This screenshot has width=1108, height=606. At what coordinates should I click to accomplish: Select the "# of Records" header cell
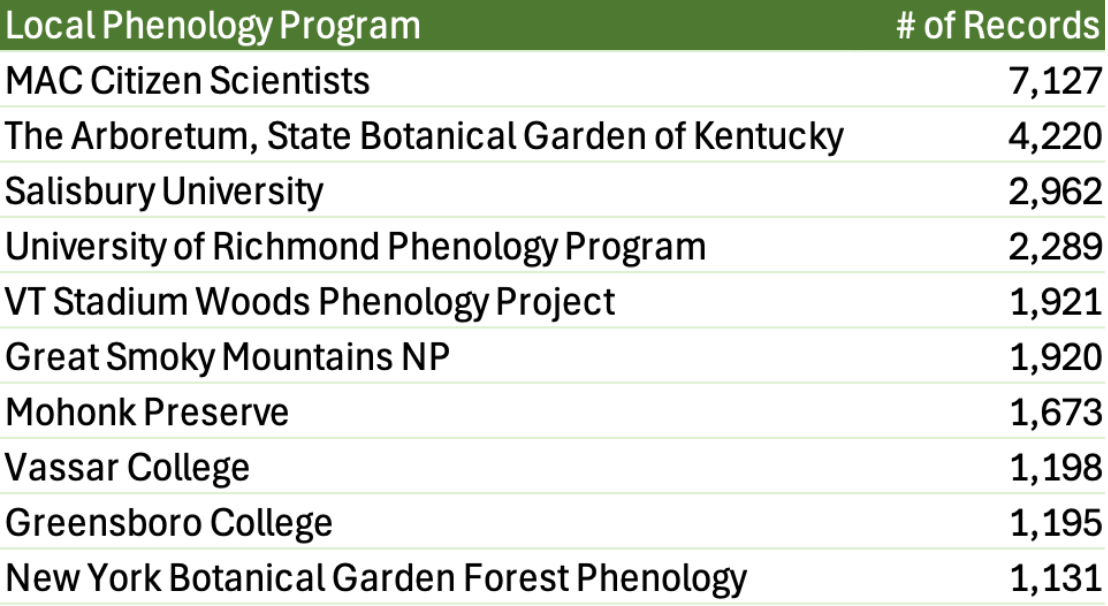click(x=998, y=26)
